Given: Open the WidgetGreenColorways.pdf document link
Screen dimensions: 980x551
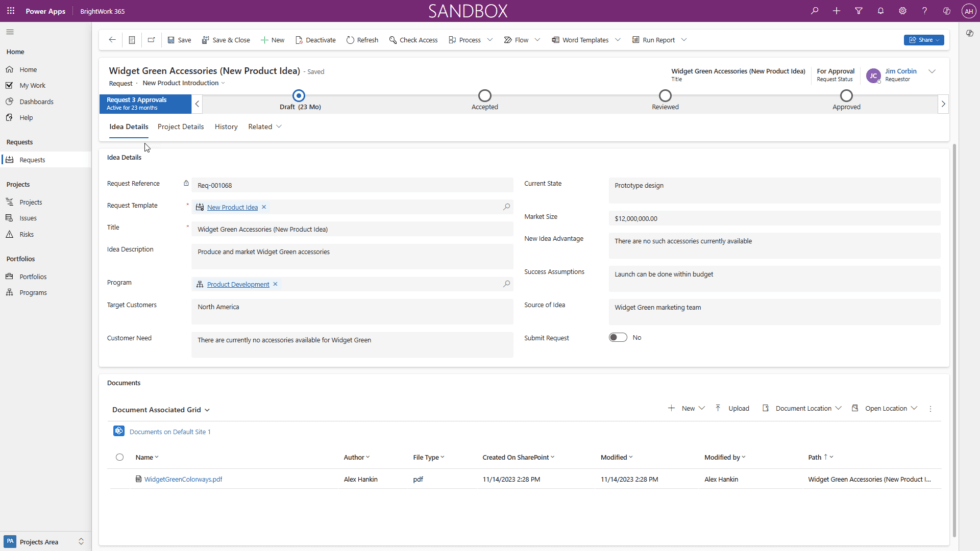Looking at the screenshot, I should click(x=183, y=479).
